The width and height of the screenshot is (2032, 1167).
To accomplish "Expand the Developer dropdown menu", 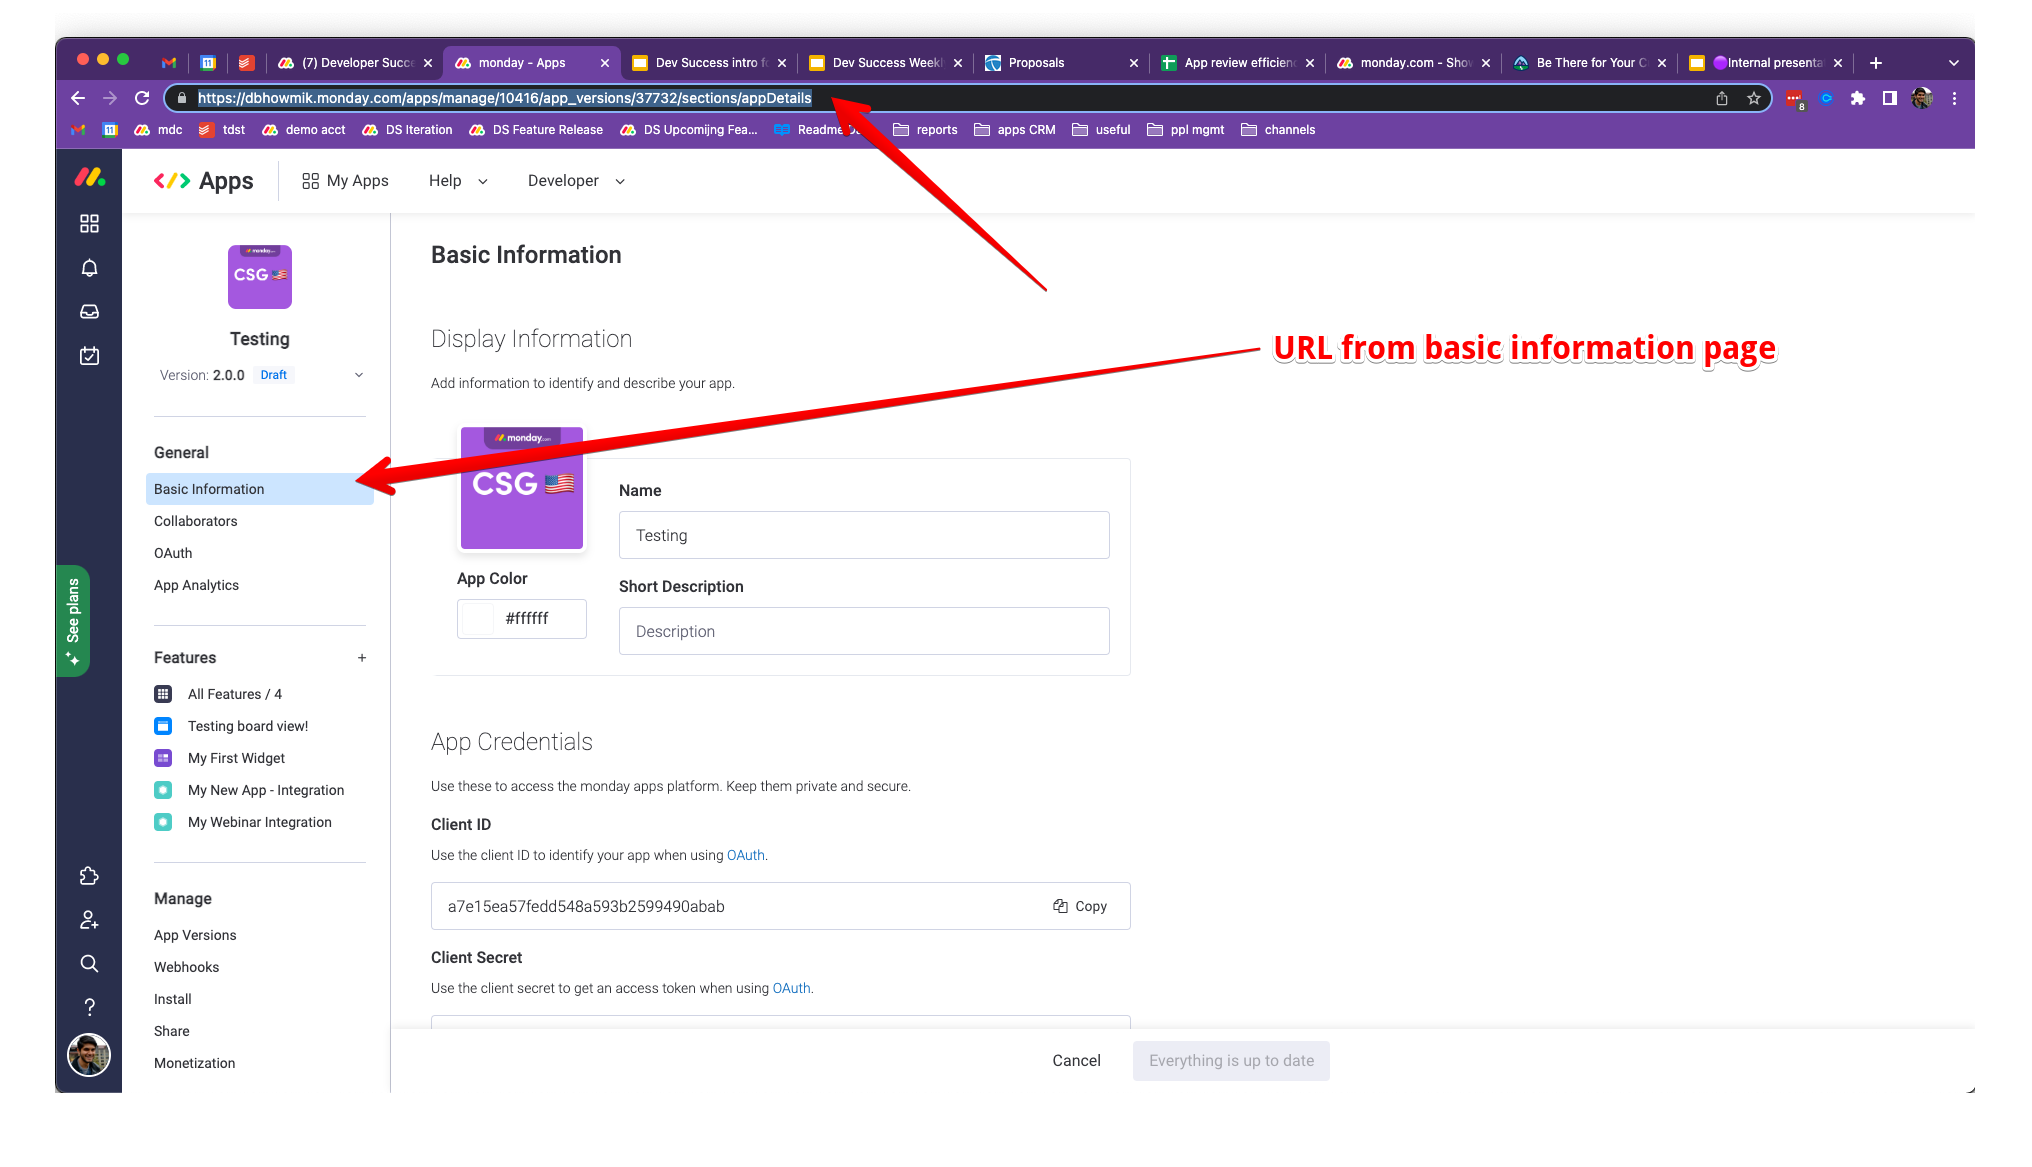I will 576,181.
